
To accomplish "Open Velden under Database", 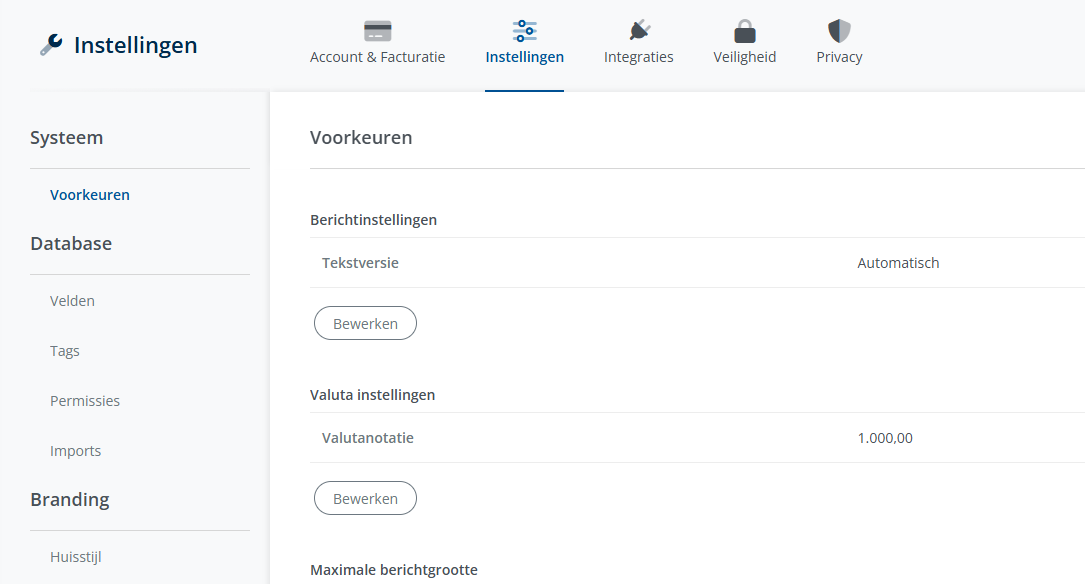I will [72, 301].
